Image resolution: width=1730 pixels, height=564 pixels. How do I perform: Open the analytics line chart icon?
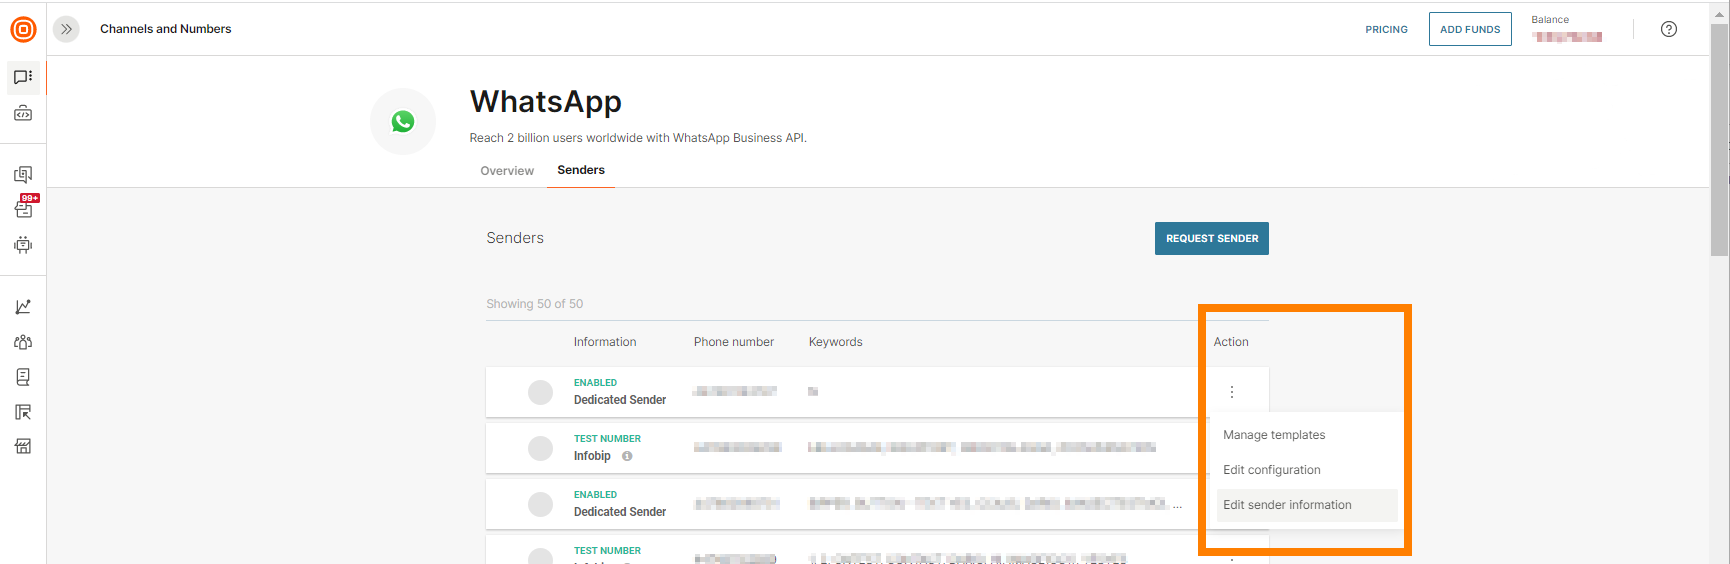(23, 307)
